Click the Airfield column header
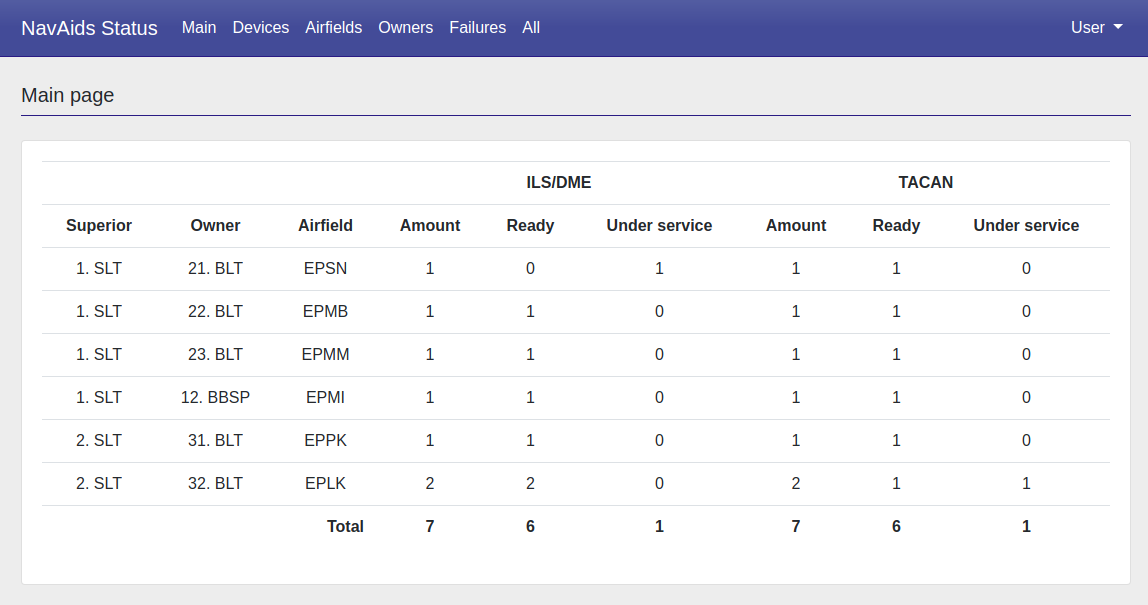1148x605 pixels. coord(325,226)
